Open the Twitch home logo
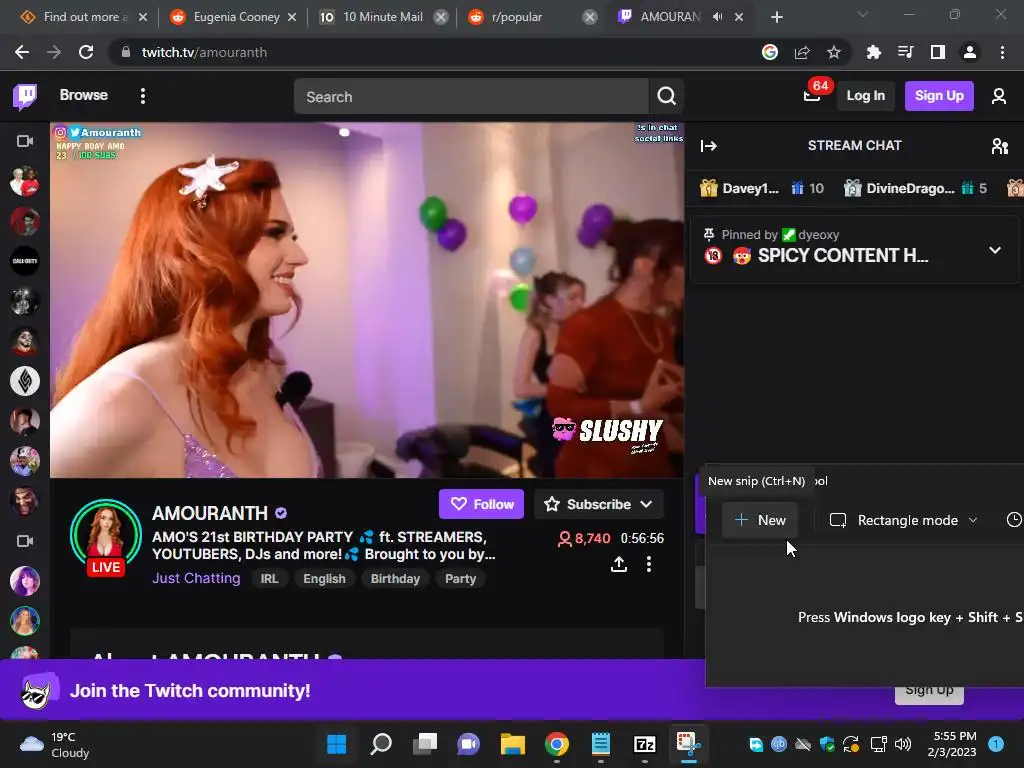Image resolution: width=1024 pixels, height=768 pixels. coord(25,96)
